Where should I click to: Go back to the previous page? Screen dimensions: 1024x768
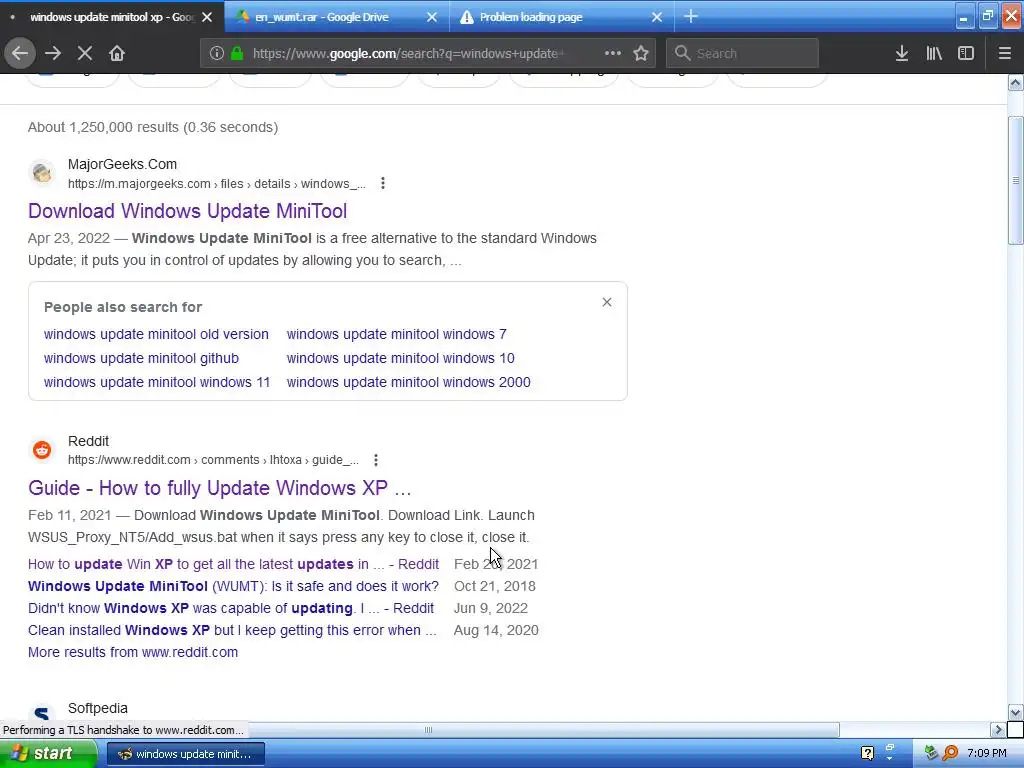[20, 54]
